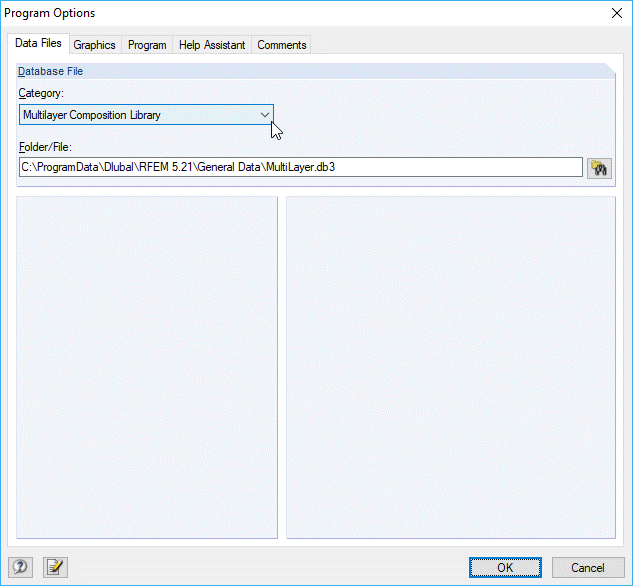Click the edit comment notepad icon
The image size is (633, 586).
55,567
